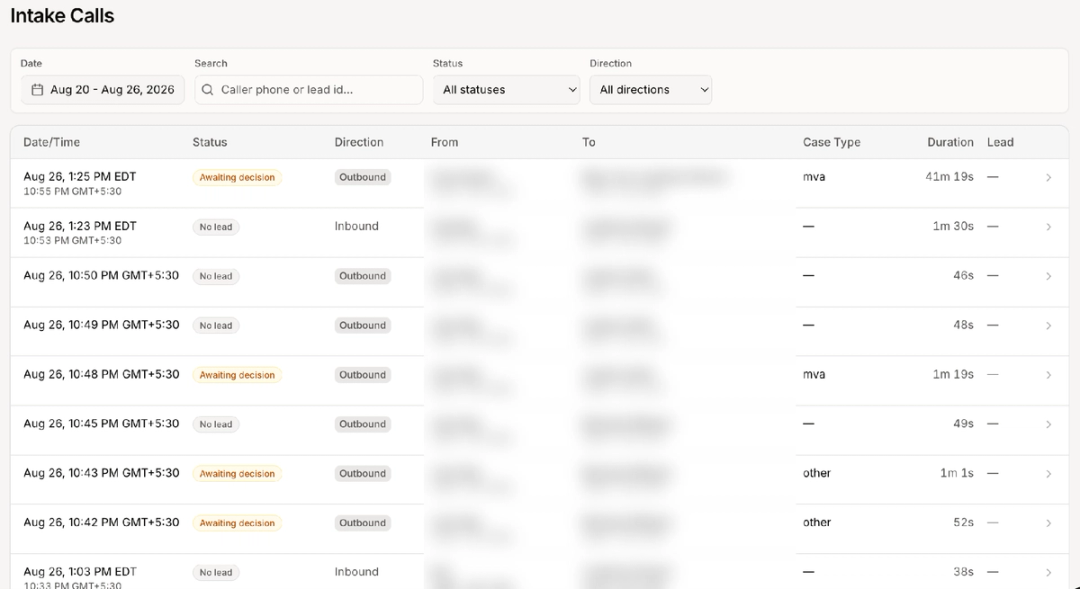The image size is (1080, 589).
Task: Click the From column header
Action: pos(444,142)
